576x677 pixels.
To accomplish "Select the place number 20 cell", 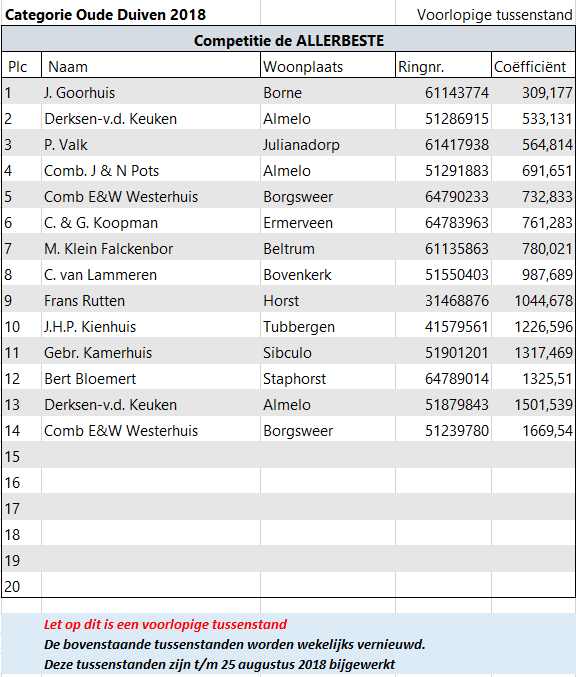I will click(22, 586).
